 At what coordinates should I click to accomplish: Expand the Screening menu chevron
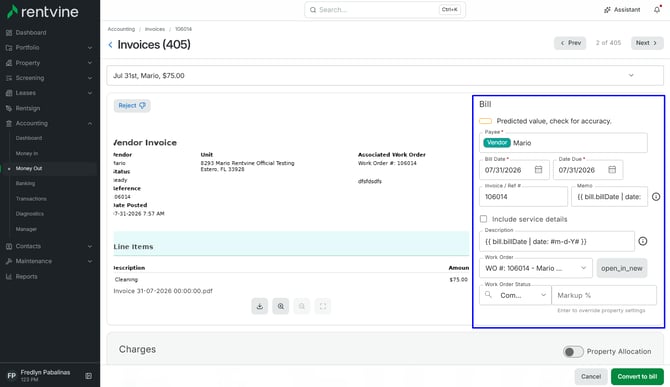coord(90,78)
